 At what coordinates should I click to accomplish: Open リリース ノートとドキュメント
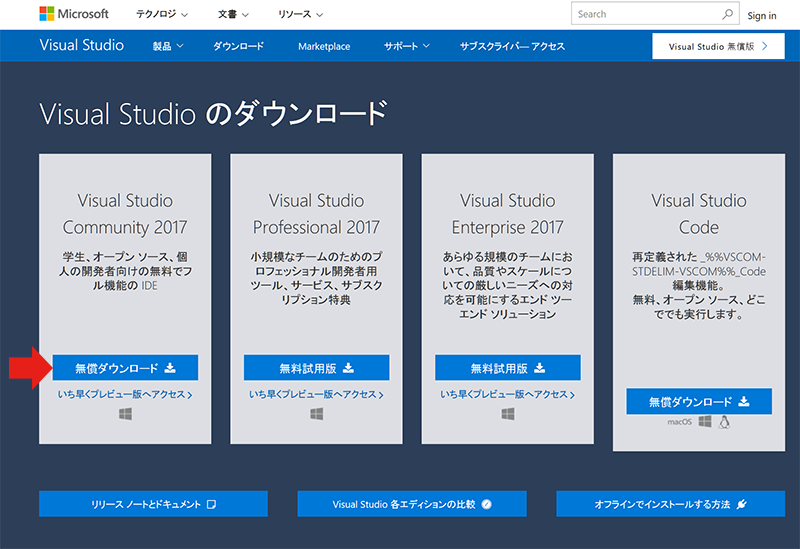tap(154, 504)
